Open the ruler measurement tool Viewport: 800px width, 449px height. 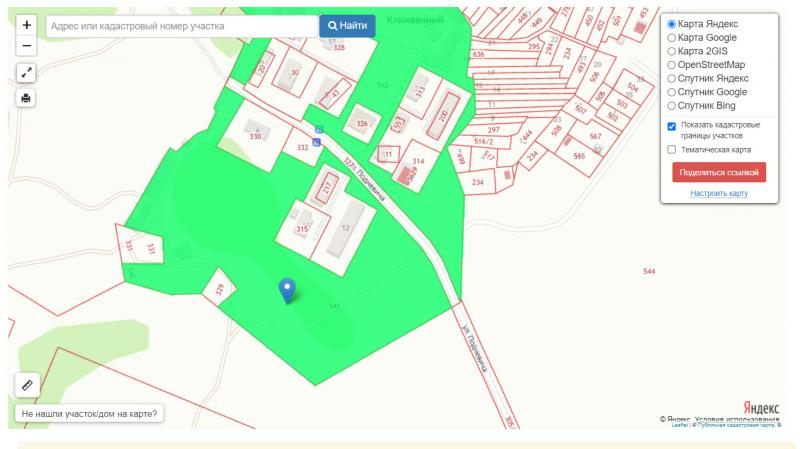point(27,383)
